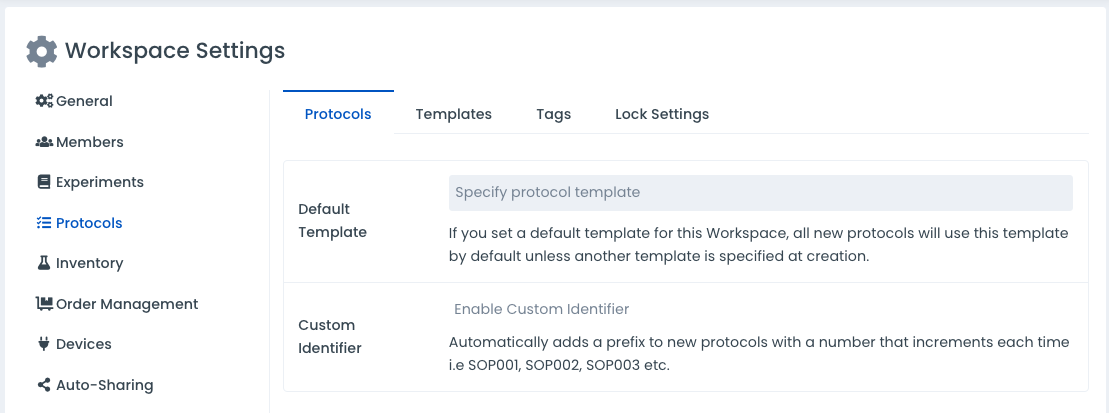
Task: Click the Devices plug icon
Action: point(44,344)
